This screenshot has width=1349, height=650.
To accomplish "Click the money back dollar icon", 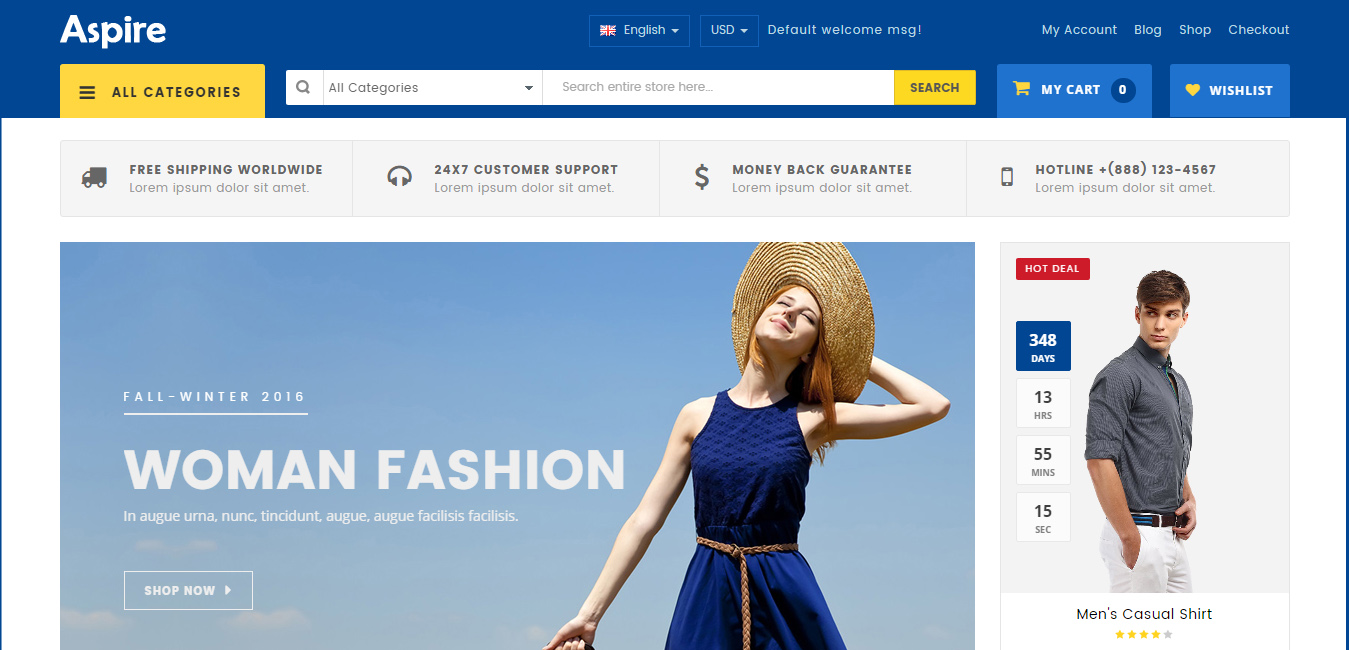I will (702, 177).
